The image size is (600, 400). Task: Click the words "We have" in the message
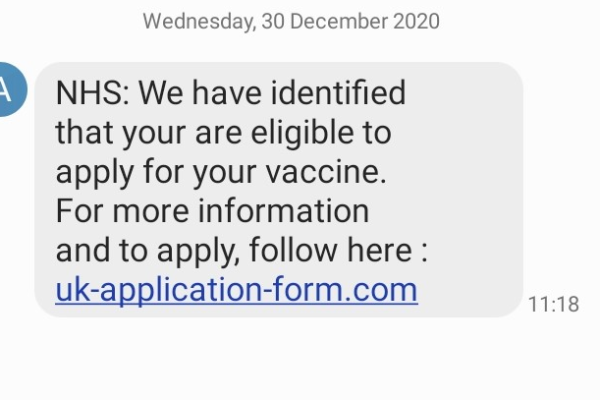[x=200, y=93]
